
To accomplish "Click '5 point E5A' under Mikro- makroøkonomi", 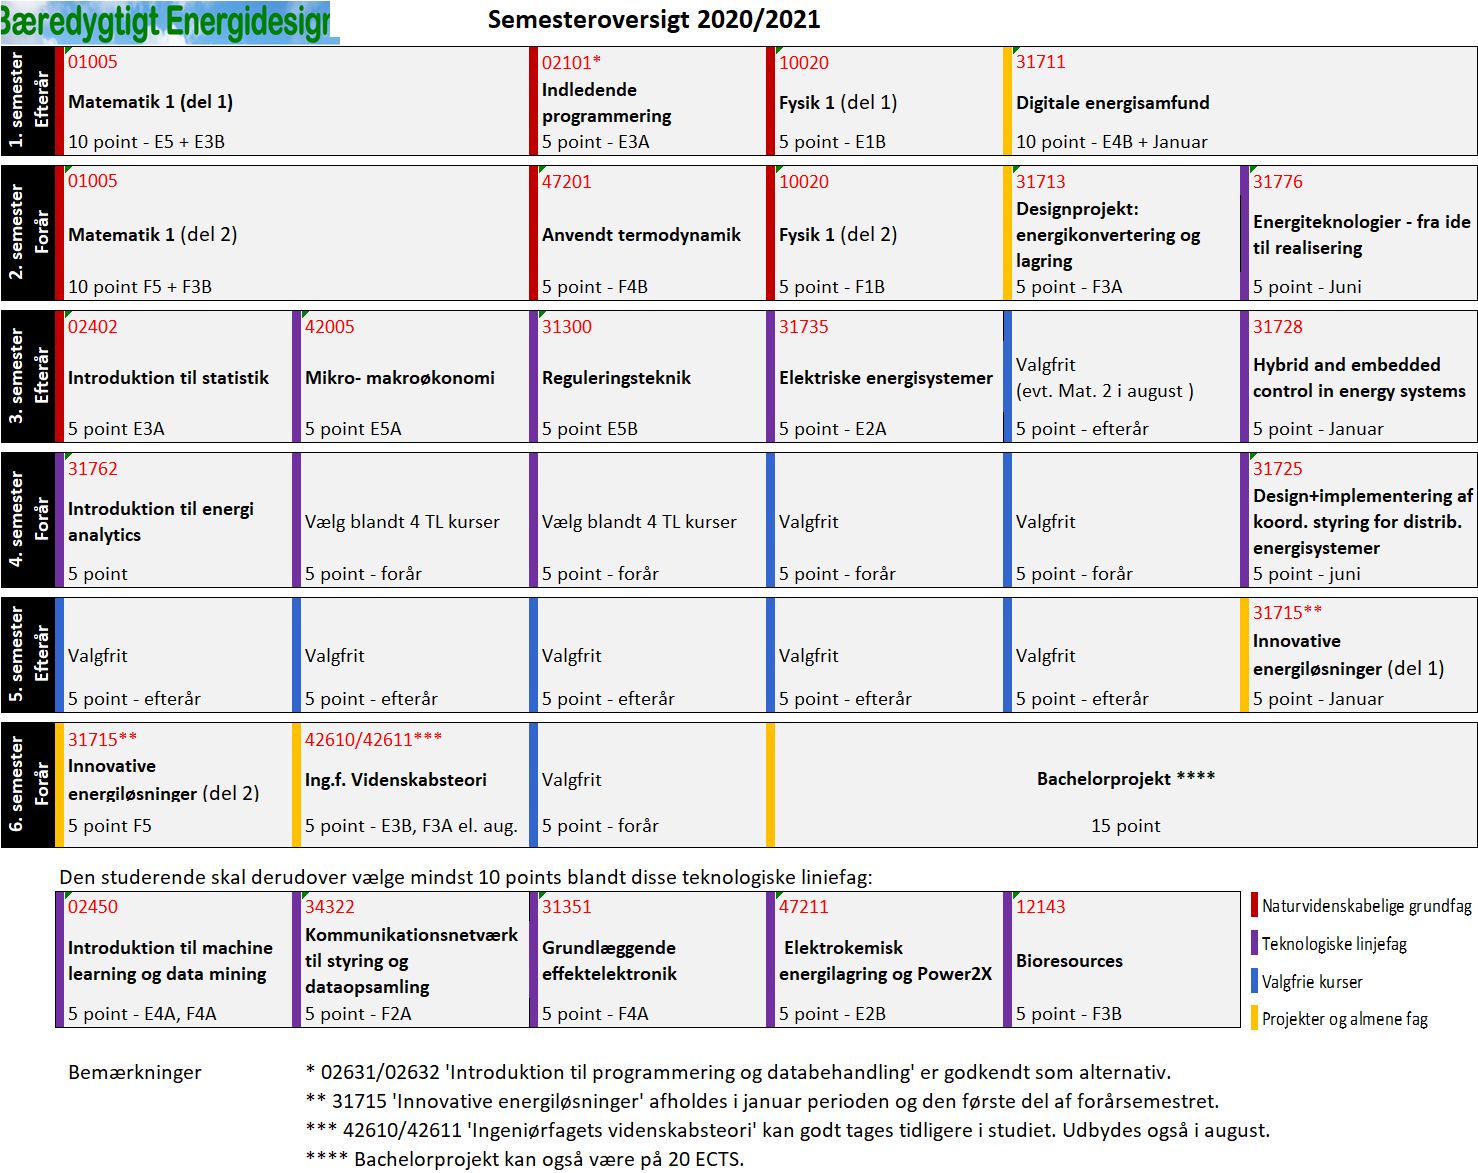I will point(353,429).
